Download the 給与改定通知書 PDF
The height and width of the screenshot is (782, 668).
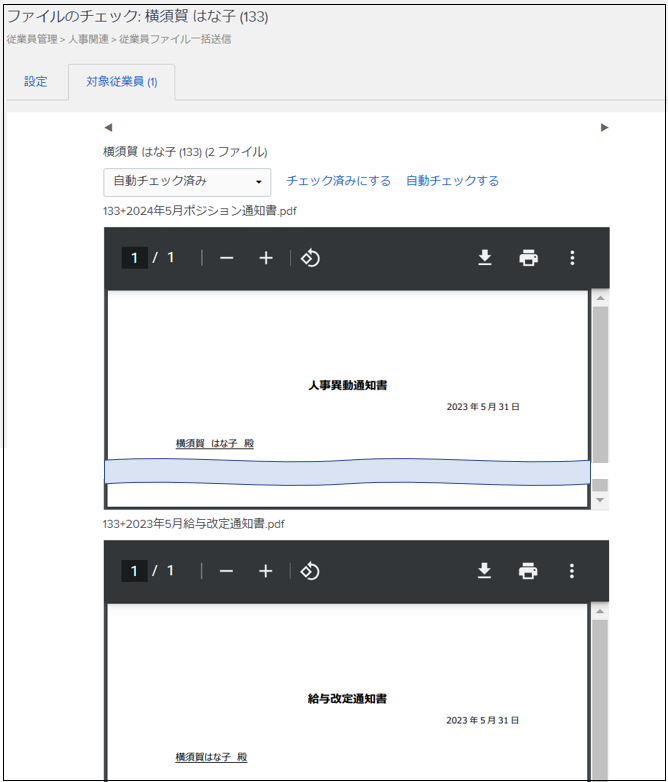484,571
